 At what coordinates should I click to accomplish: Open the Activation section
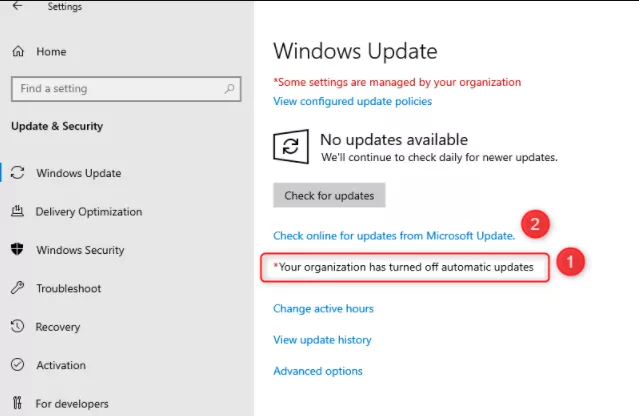tap(61, 365)
